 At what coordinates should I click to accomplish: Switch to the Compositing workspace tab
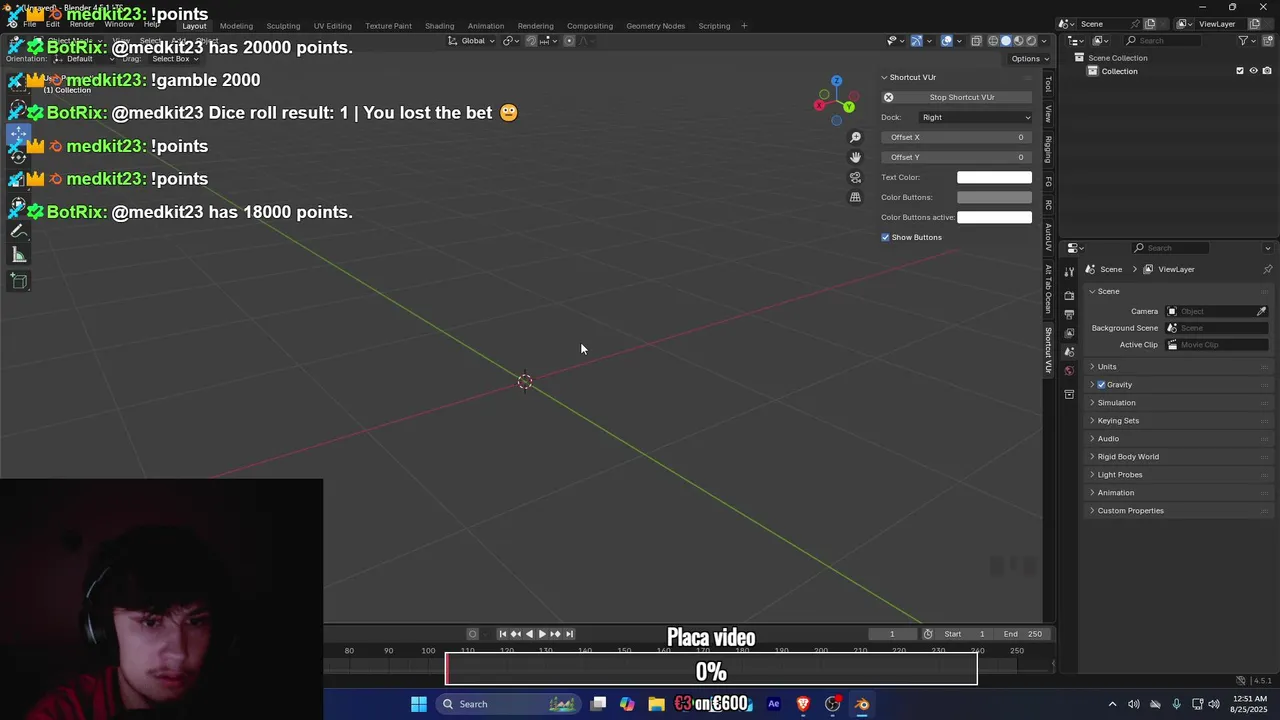(590, 26)
